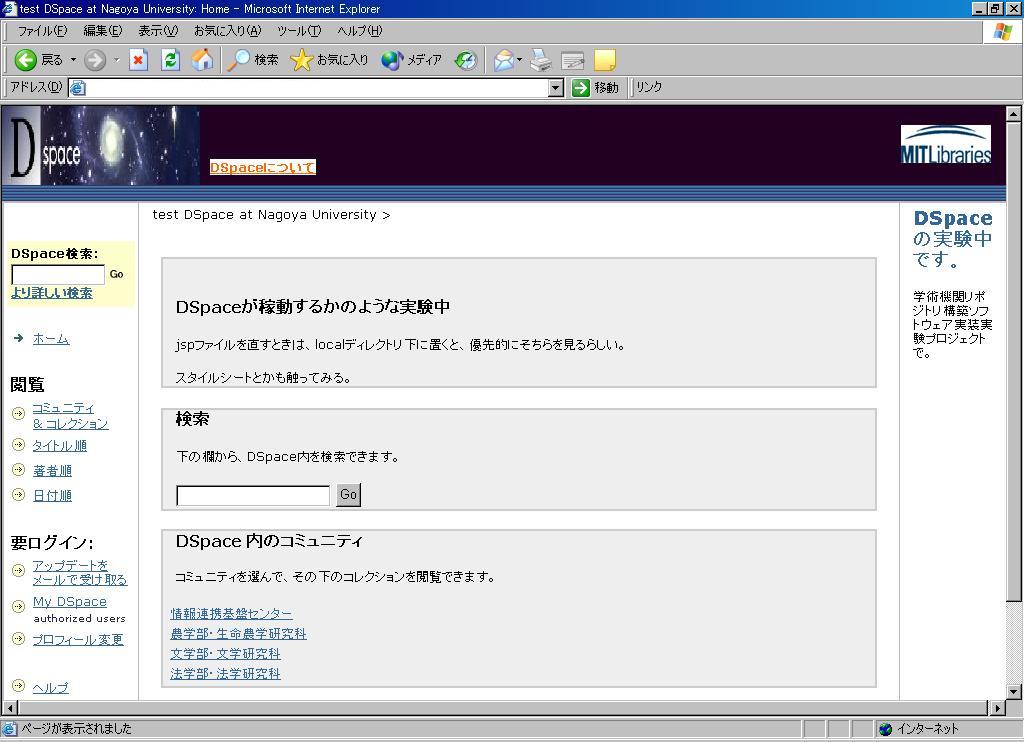Click the MIT Libraries logo
This screenshot has width=1024, height=742.
pos(946,144)
